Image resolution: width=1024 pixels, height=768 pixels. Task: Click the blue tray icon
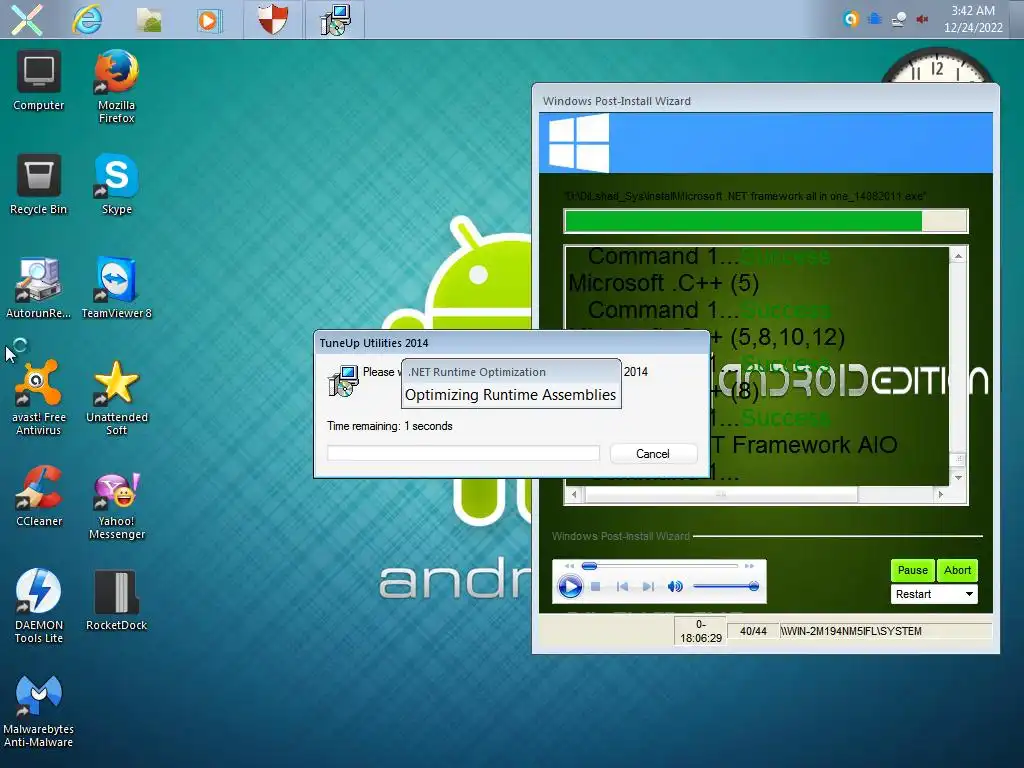(874, 19)
